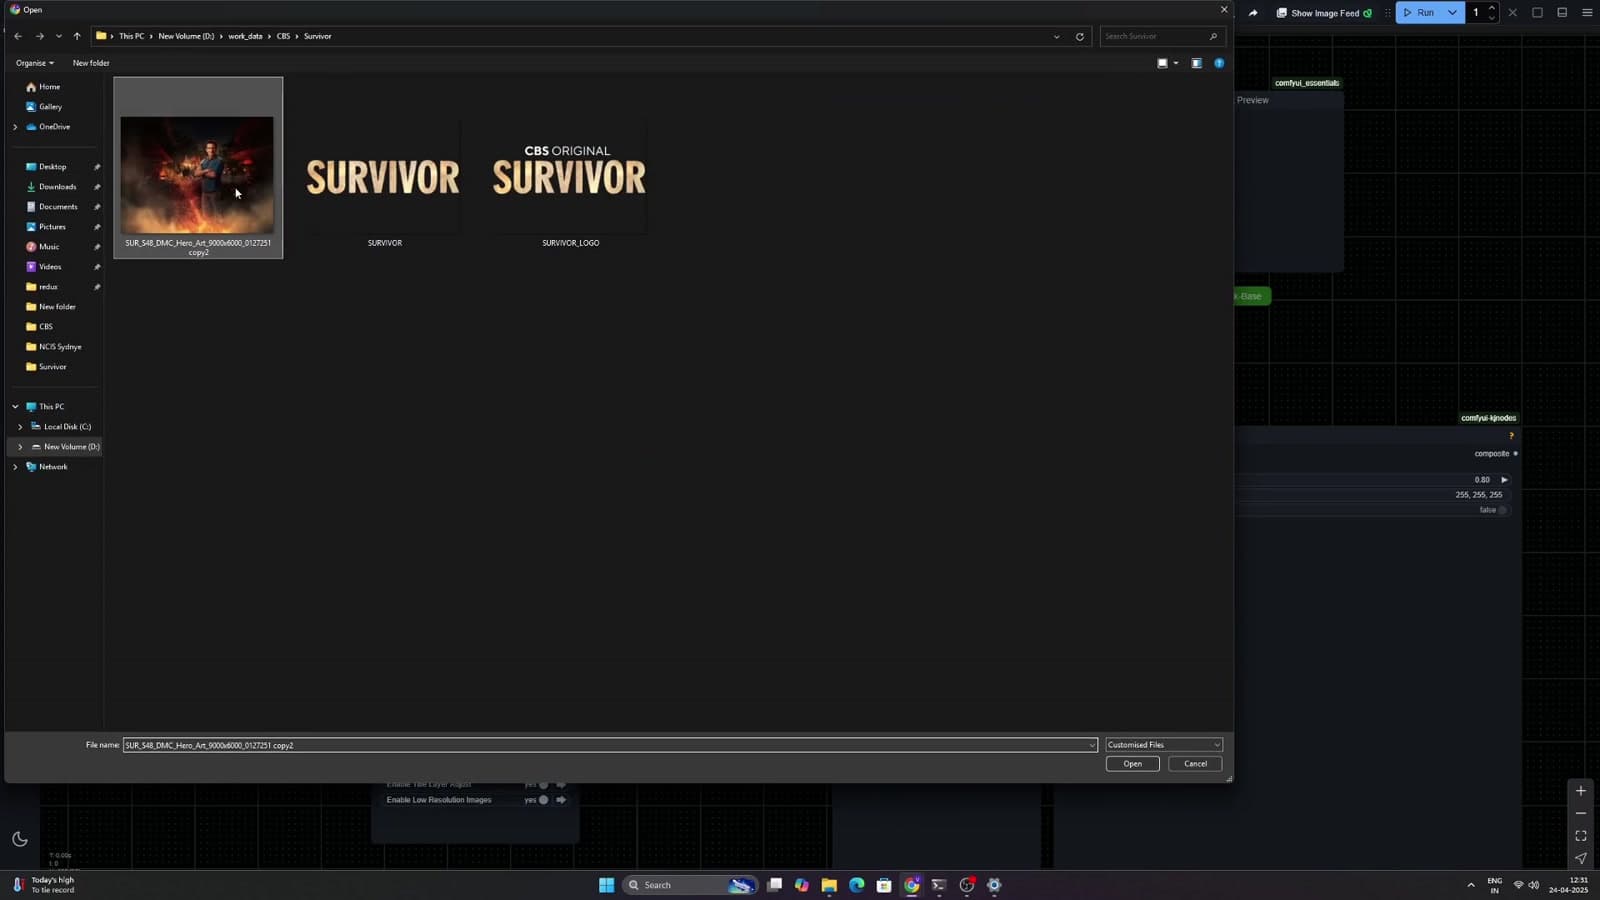Open Google Chrome from the taskbar
1600x900 pixels.
pyautogui.click(x=912, y=885)
